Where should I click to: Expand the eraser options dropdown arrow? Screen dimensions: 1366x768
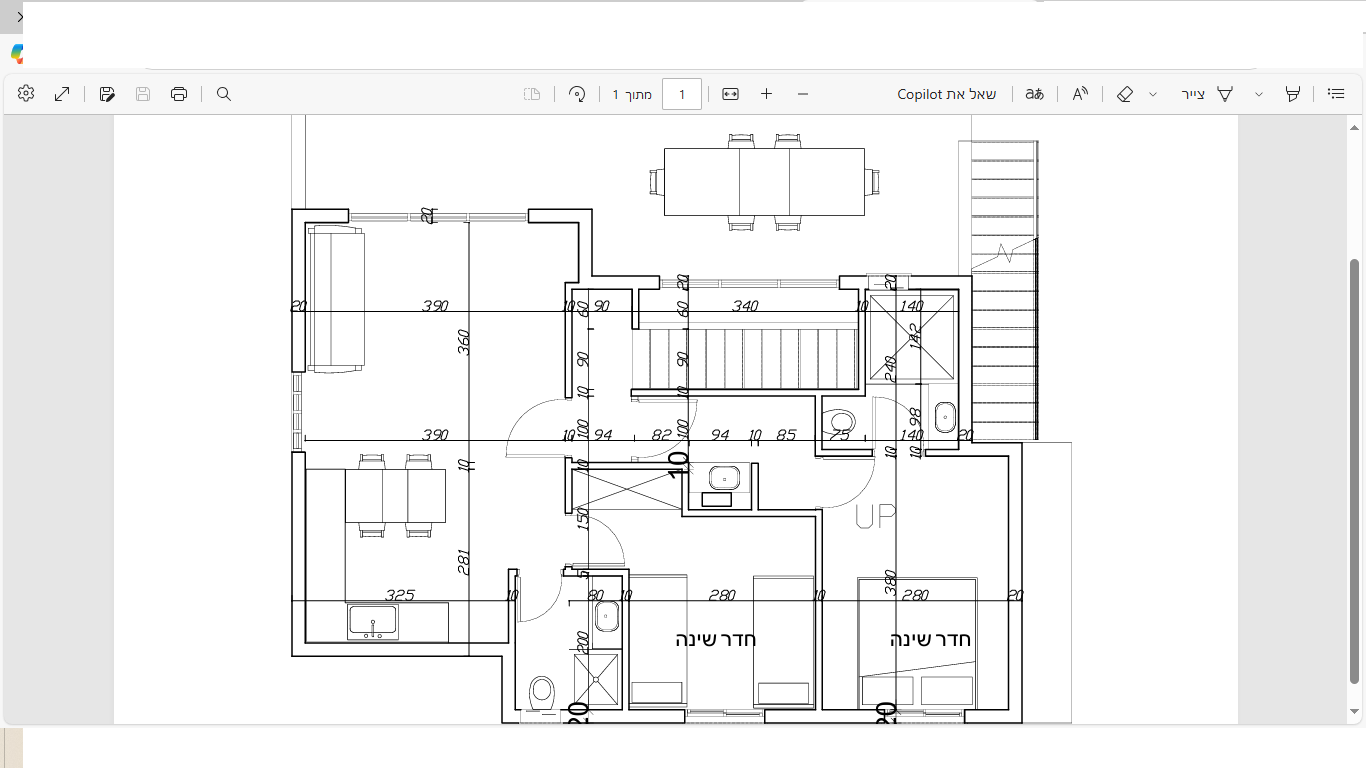point(1153,94)
